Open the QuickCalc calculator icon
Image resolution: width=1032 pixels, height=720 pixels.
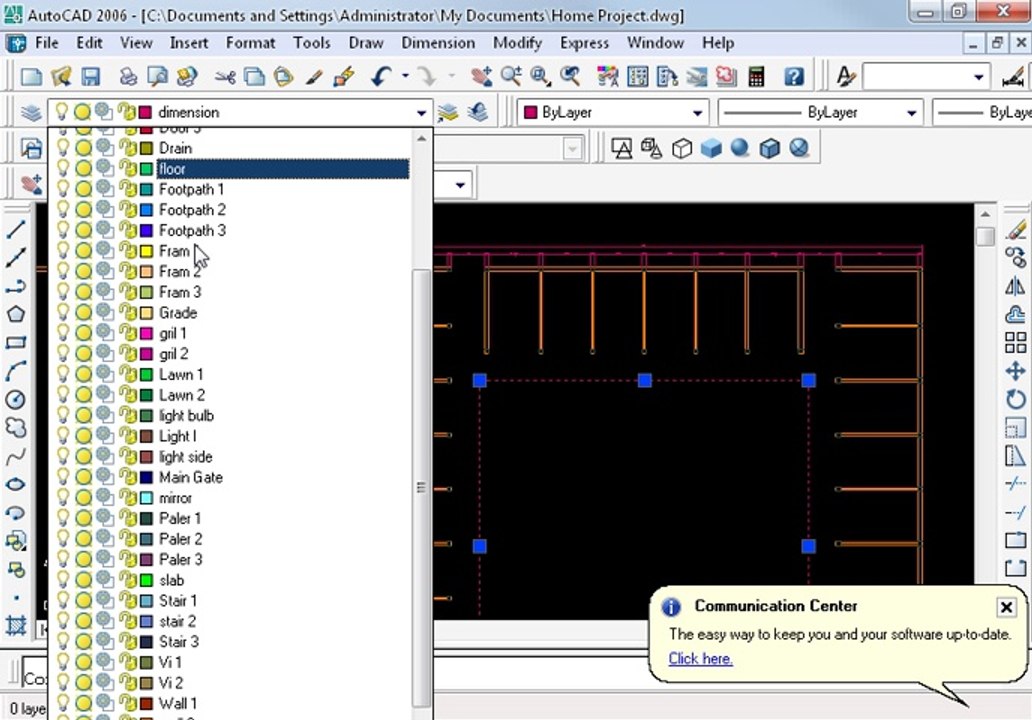756,76
